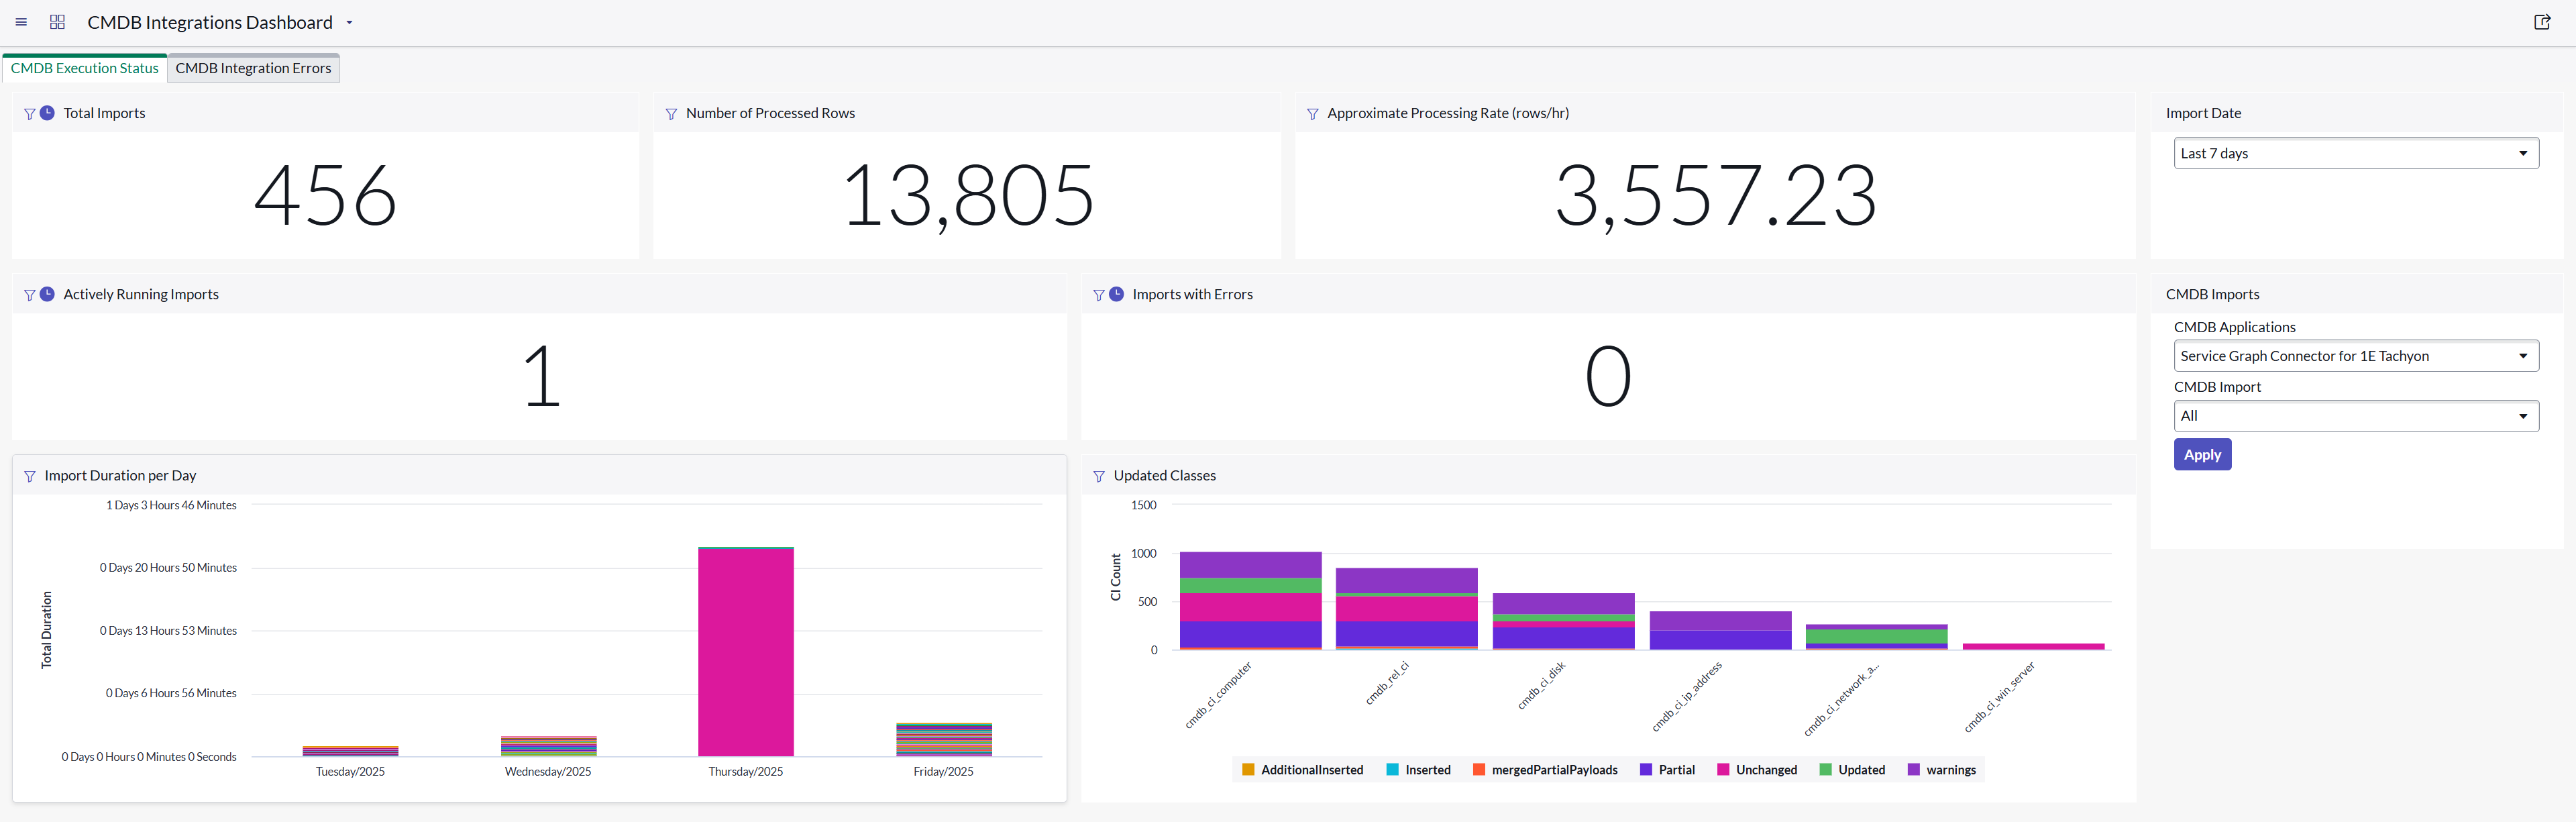Click the Processed Rows filter icon
The image size is (2576, 822).
671,114
